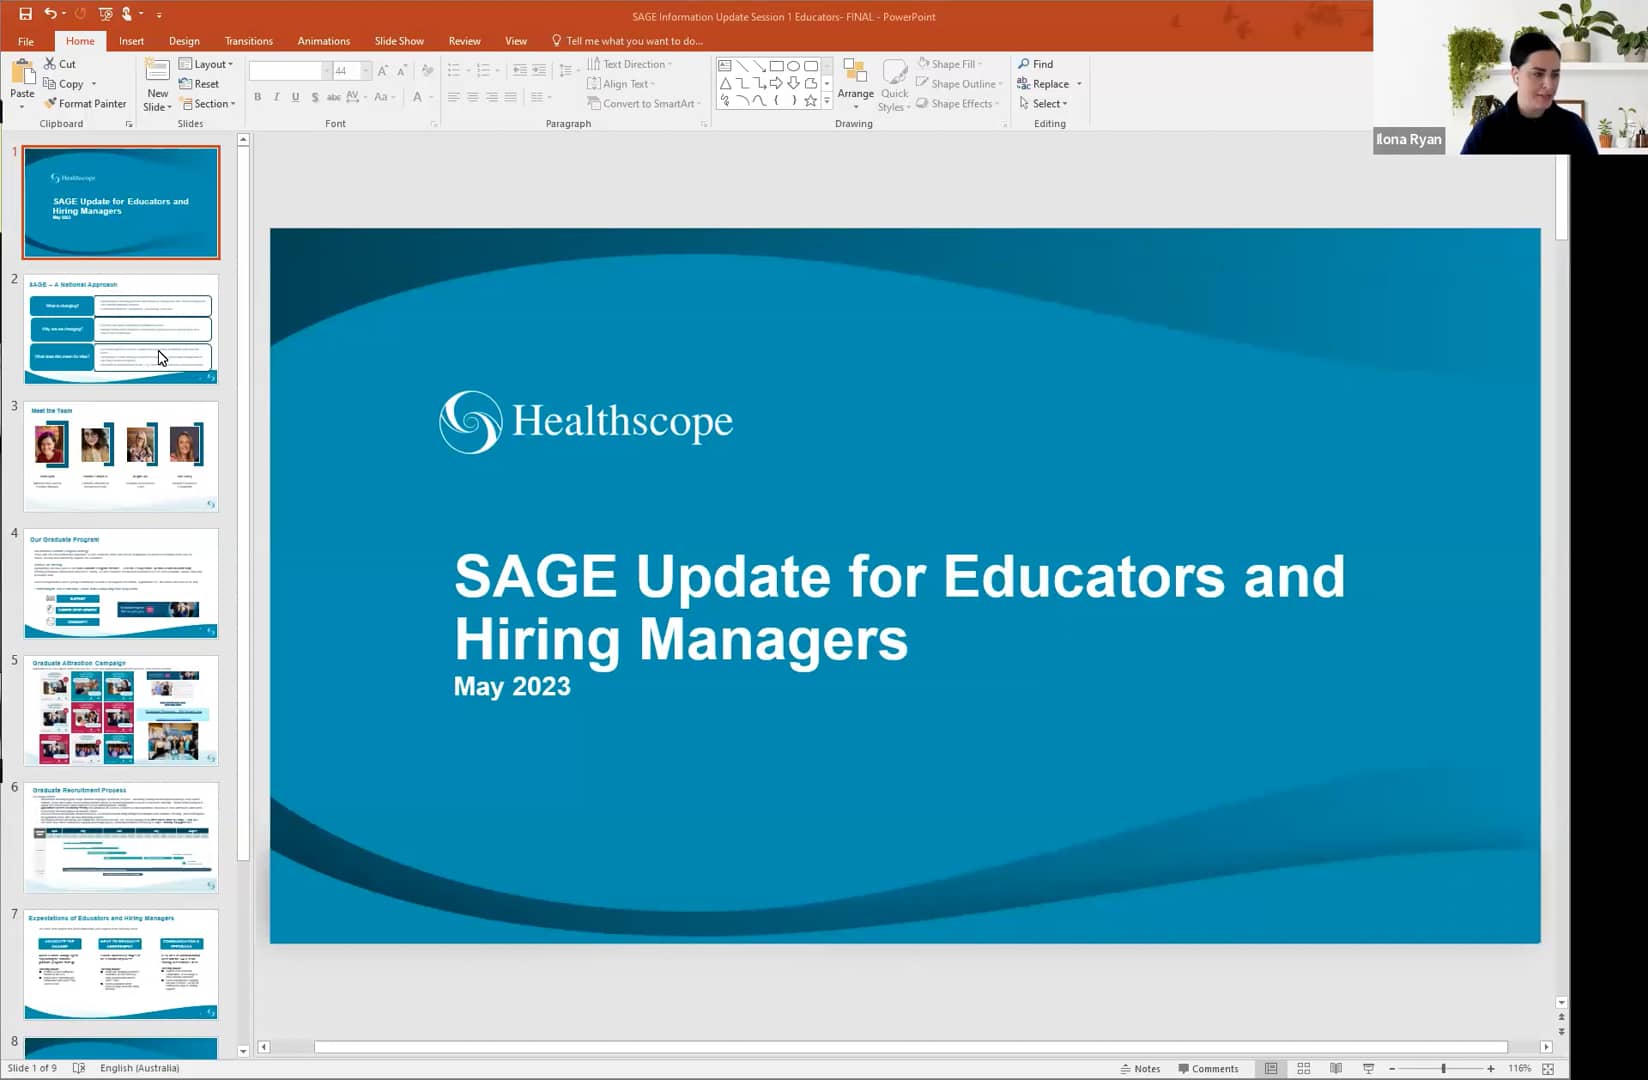Apply underline formatting
Viewport: 1648px width, 1080px height.
tap(295, 97)
